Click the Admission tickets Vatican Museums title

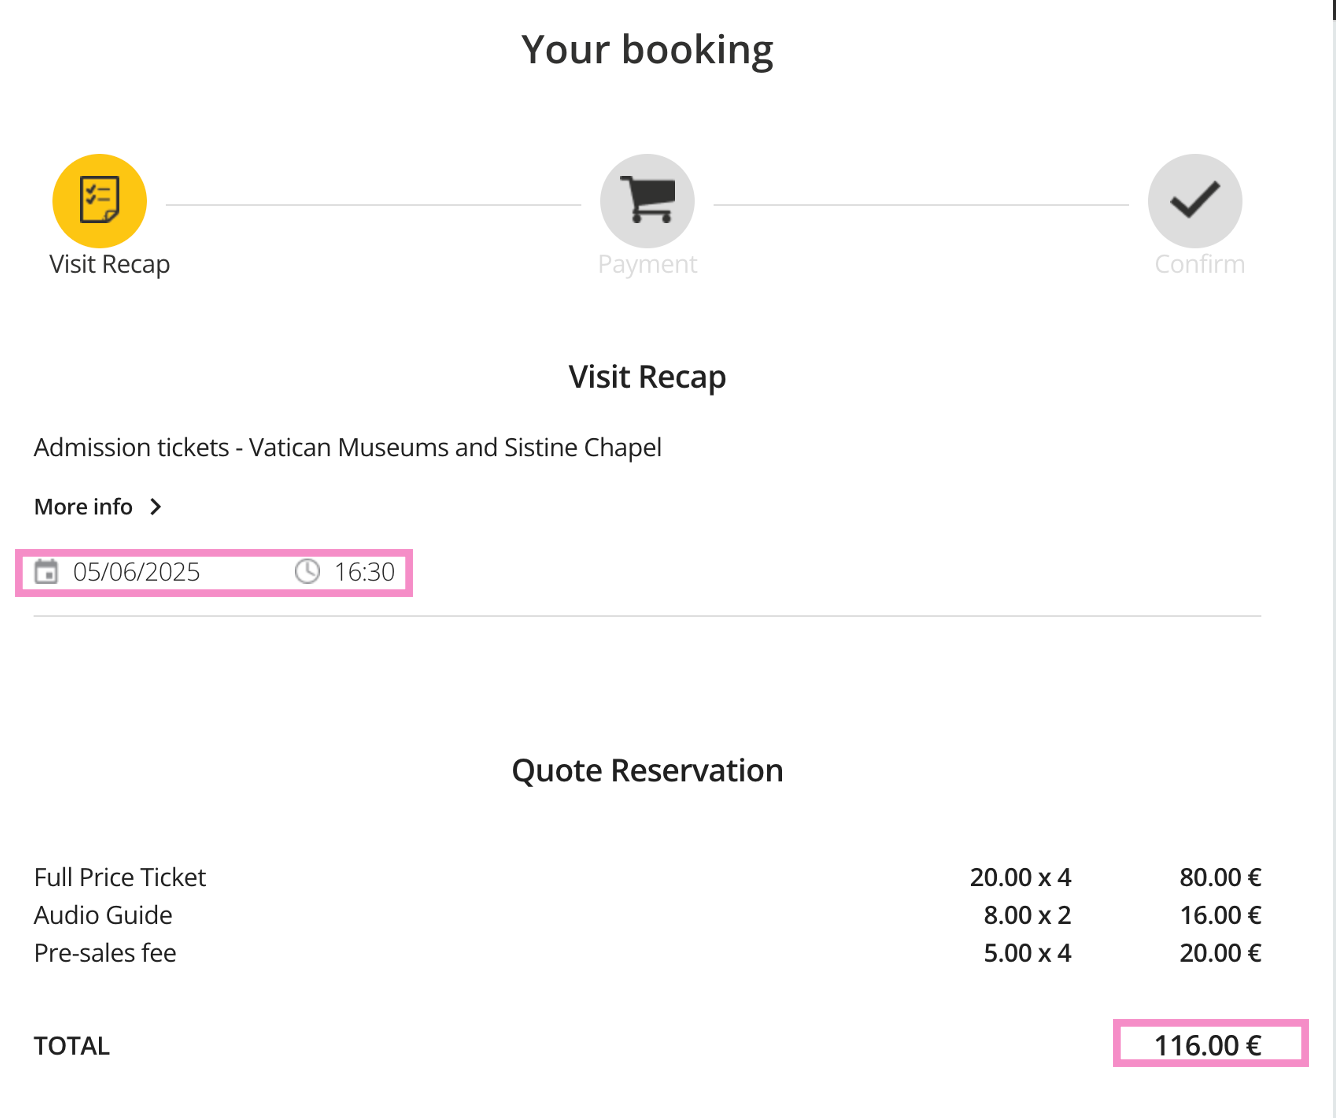coord(348,448)
